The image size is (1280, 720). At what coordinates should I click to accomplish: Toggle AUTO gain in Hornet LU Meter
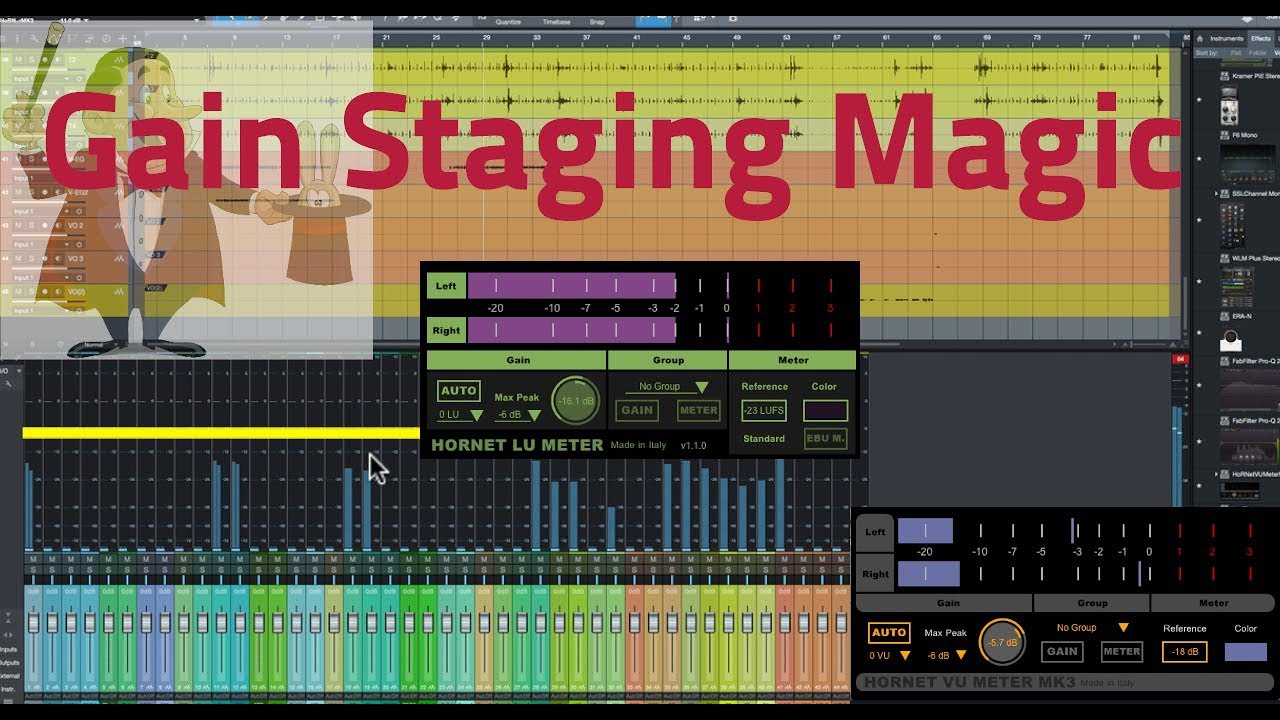pos(459,391)
